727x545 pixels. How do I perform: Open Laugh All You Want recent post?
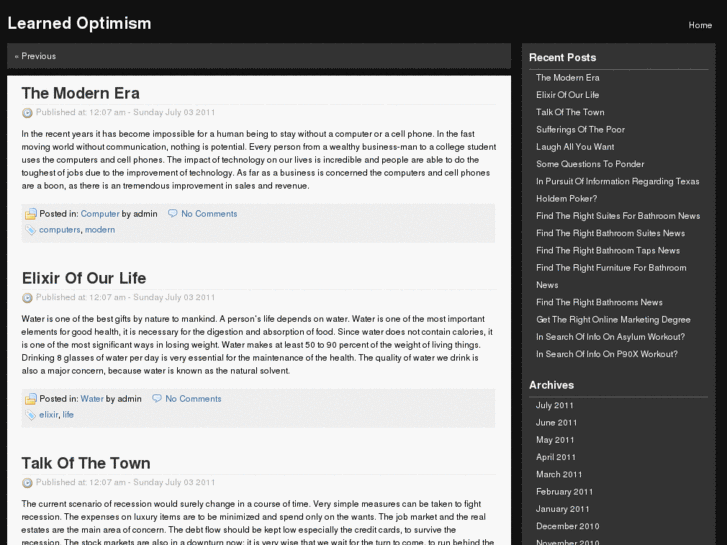(575, 147)
